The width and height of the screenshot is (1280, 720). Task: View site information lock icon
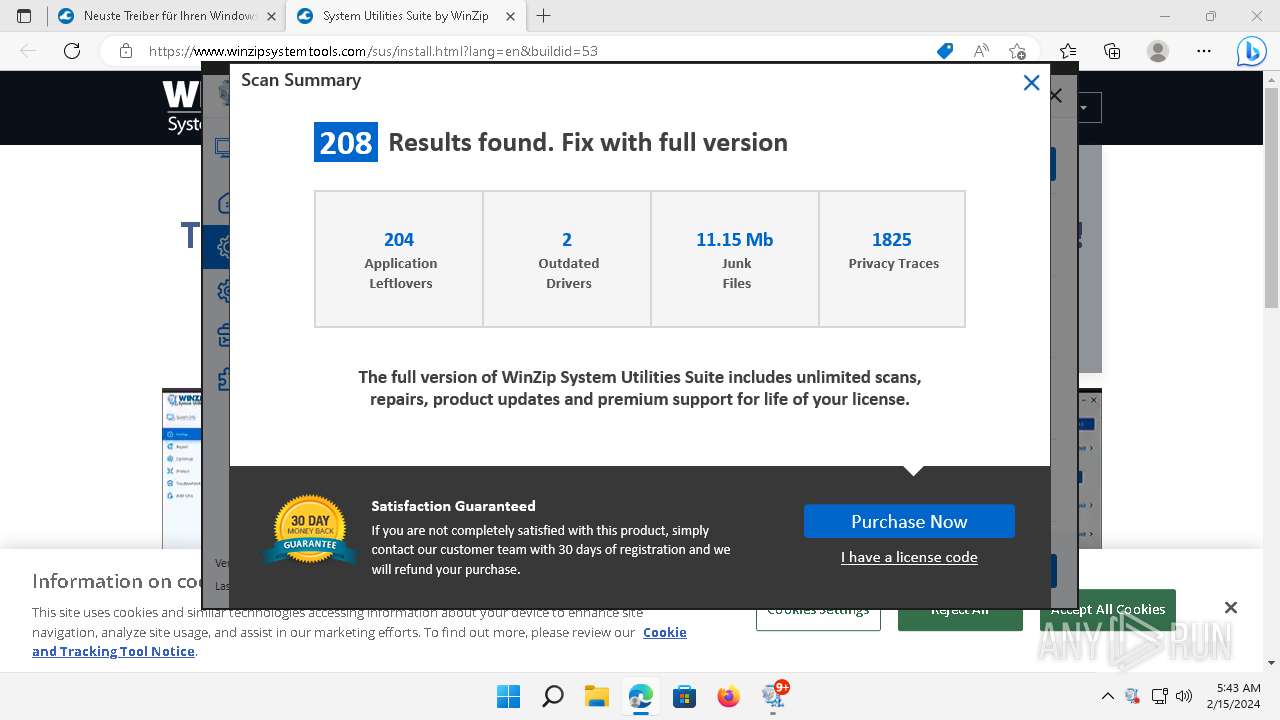(x=125, y=51)
